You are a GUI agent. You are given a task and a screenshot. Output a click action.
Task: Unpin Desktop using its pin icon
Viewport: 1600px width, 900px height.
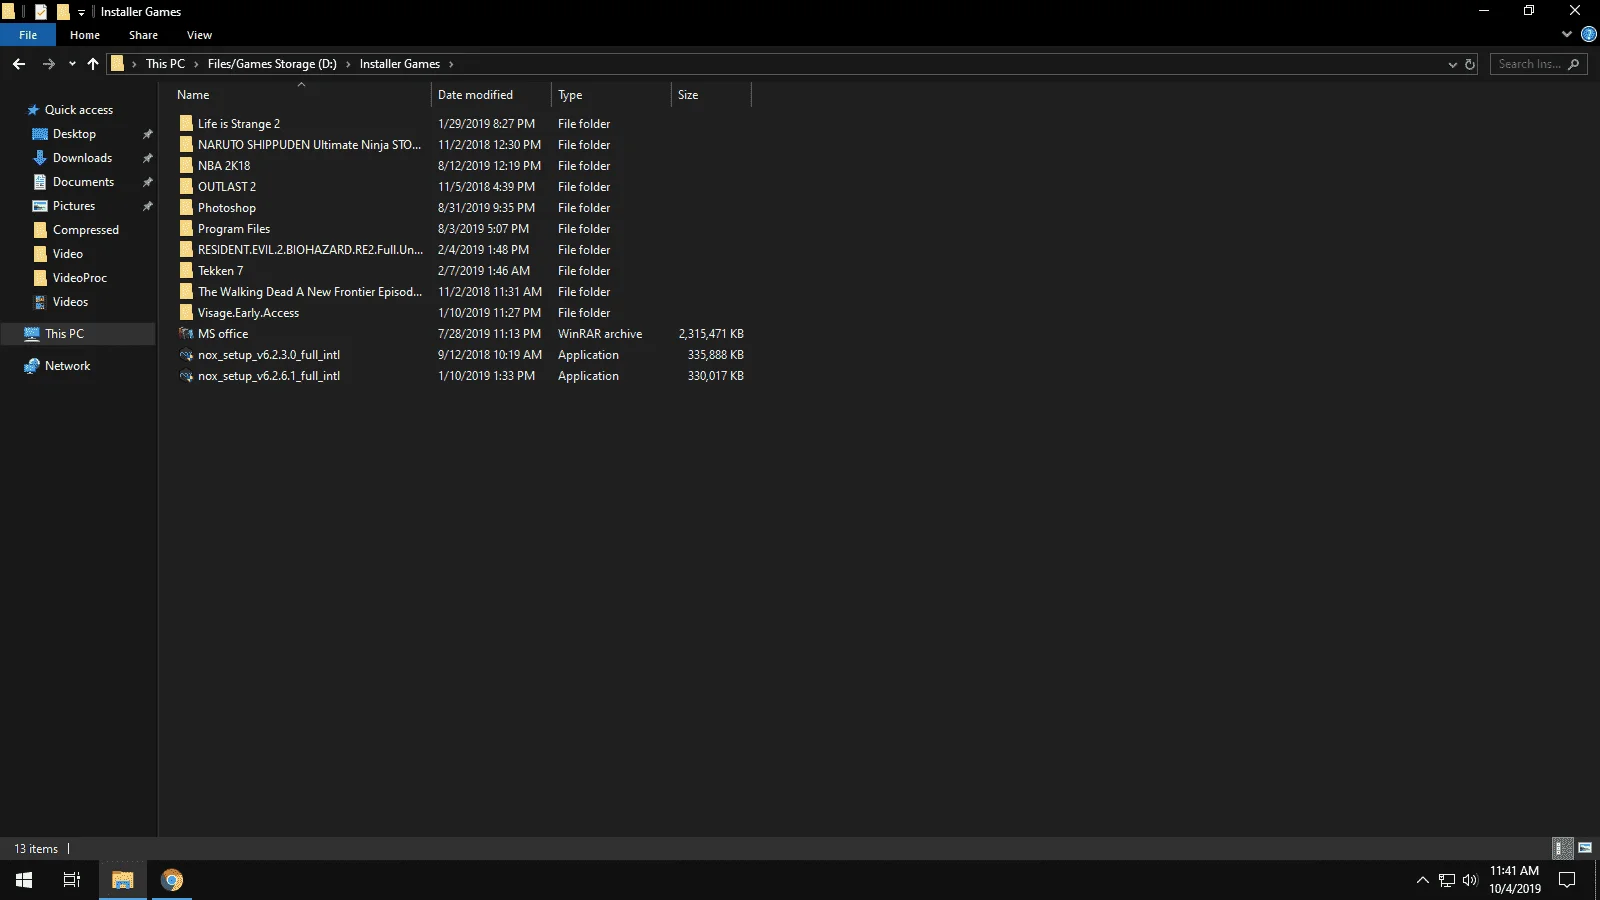click(x=148, y=134)
